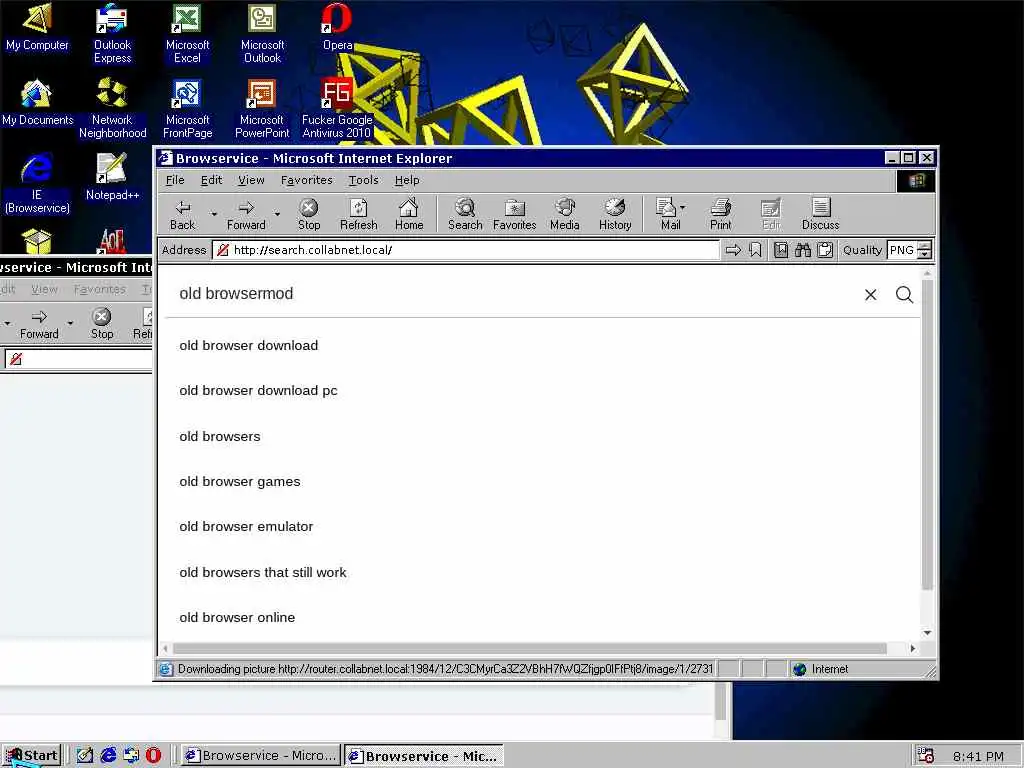Expand Forward button history dropdown arrow

tap(277, 214)
